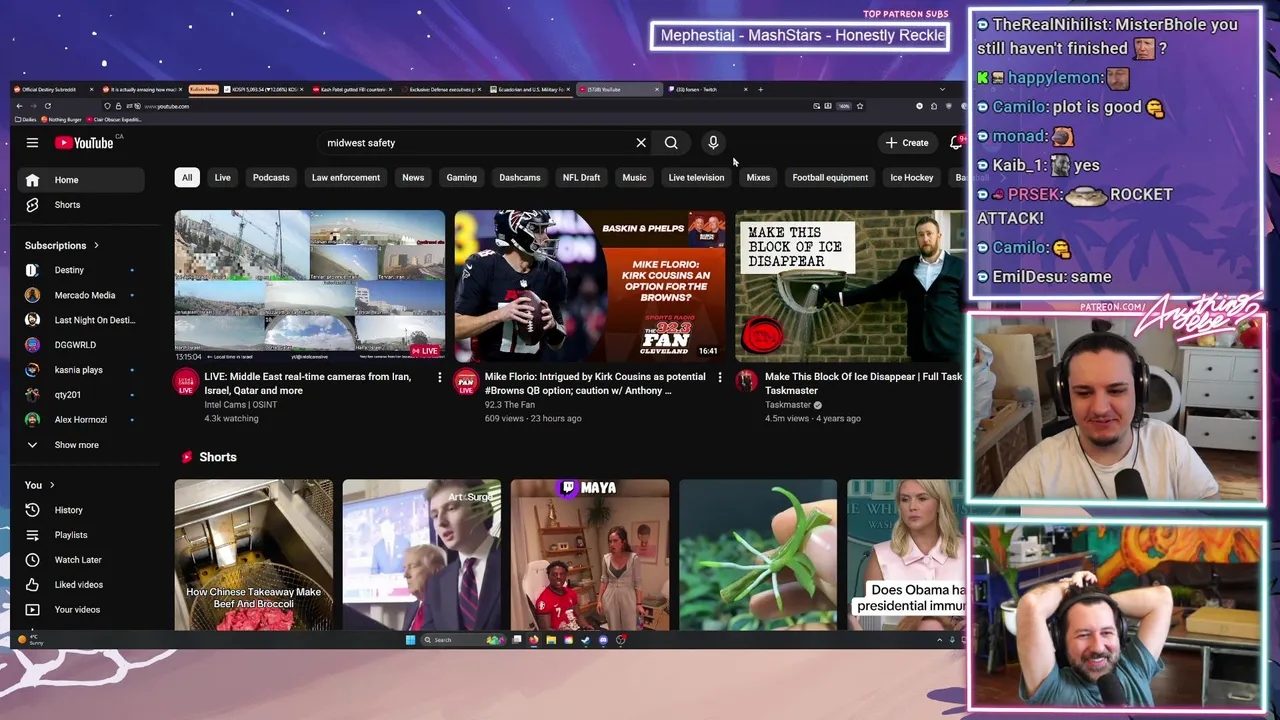Go to the YouTube logo home link
1280x720 pixels.
tap(84, 143)
